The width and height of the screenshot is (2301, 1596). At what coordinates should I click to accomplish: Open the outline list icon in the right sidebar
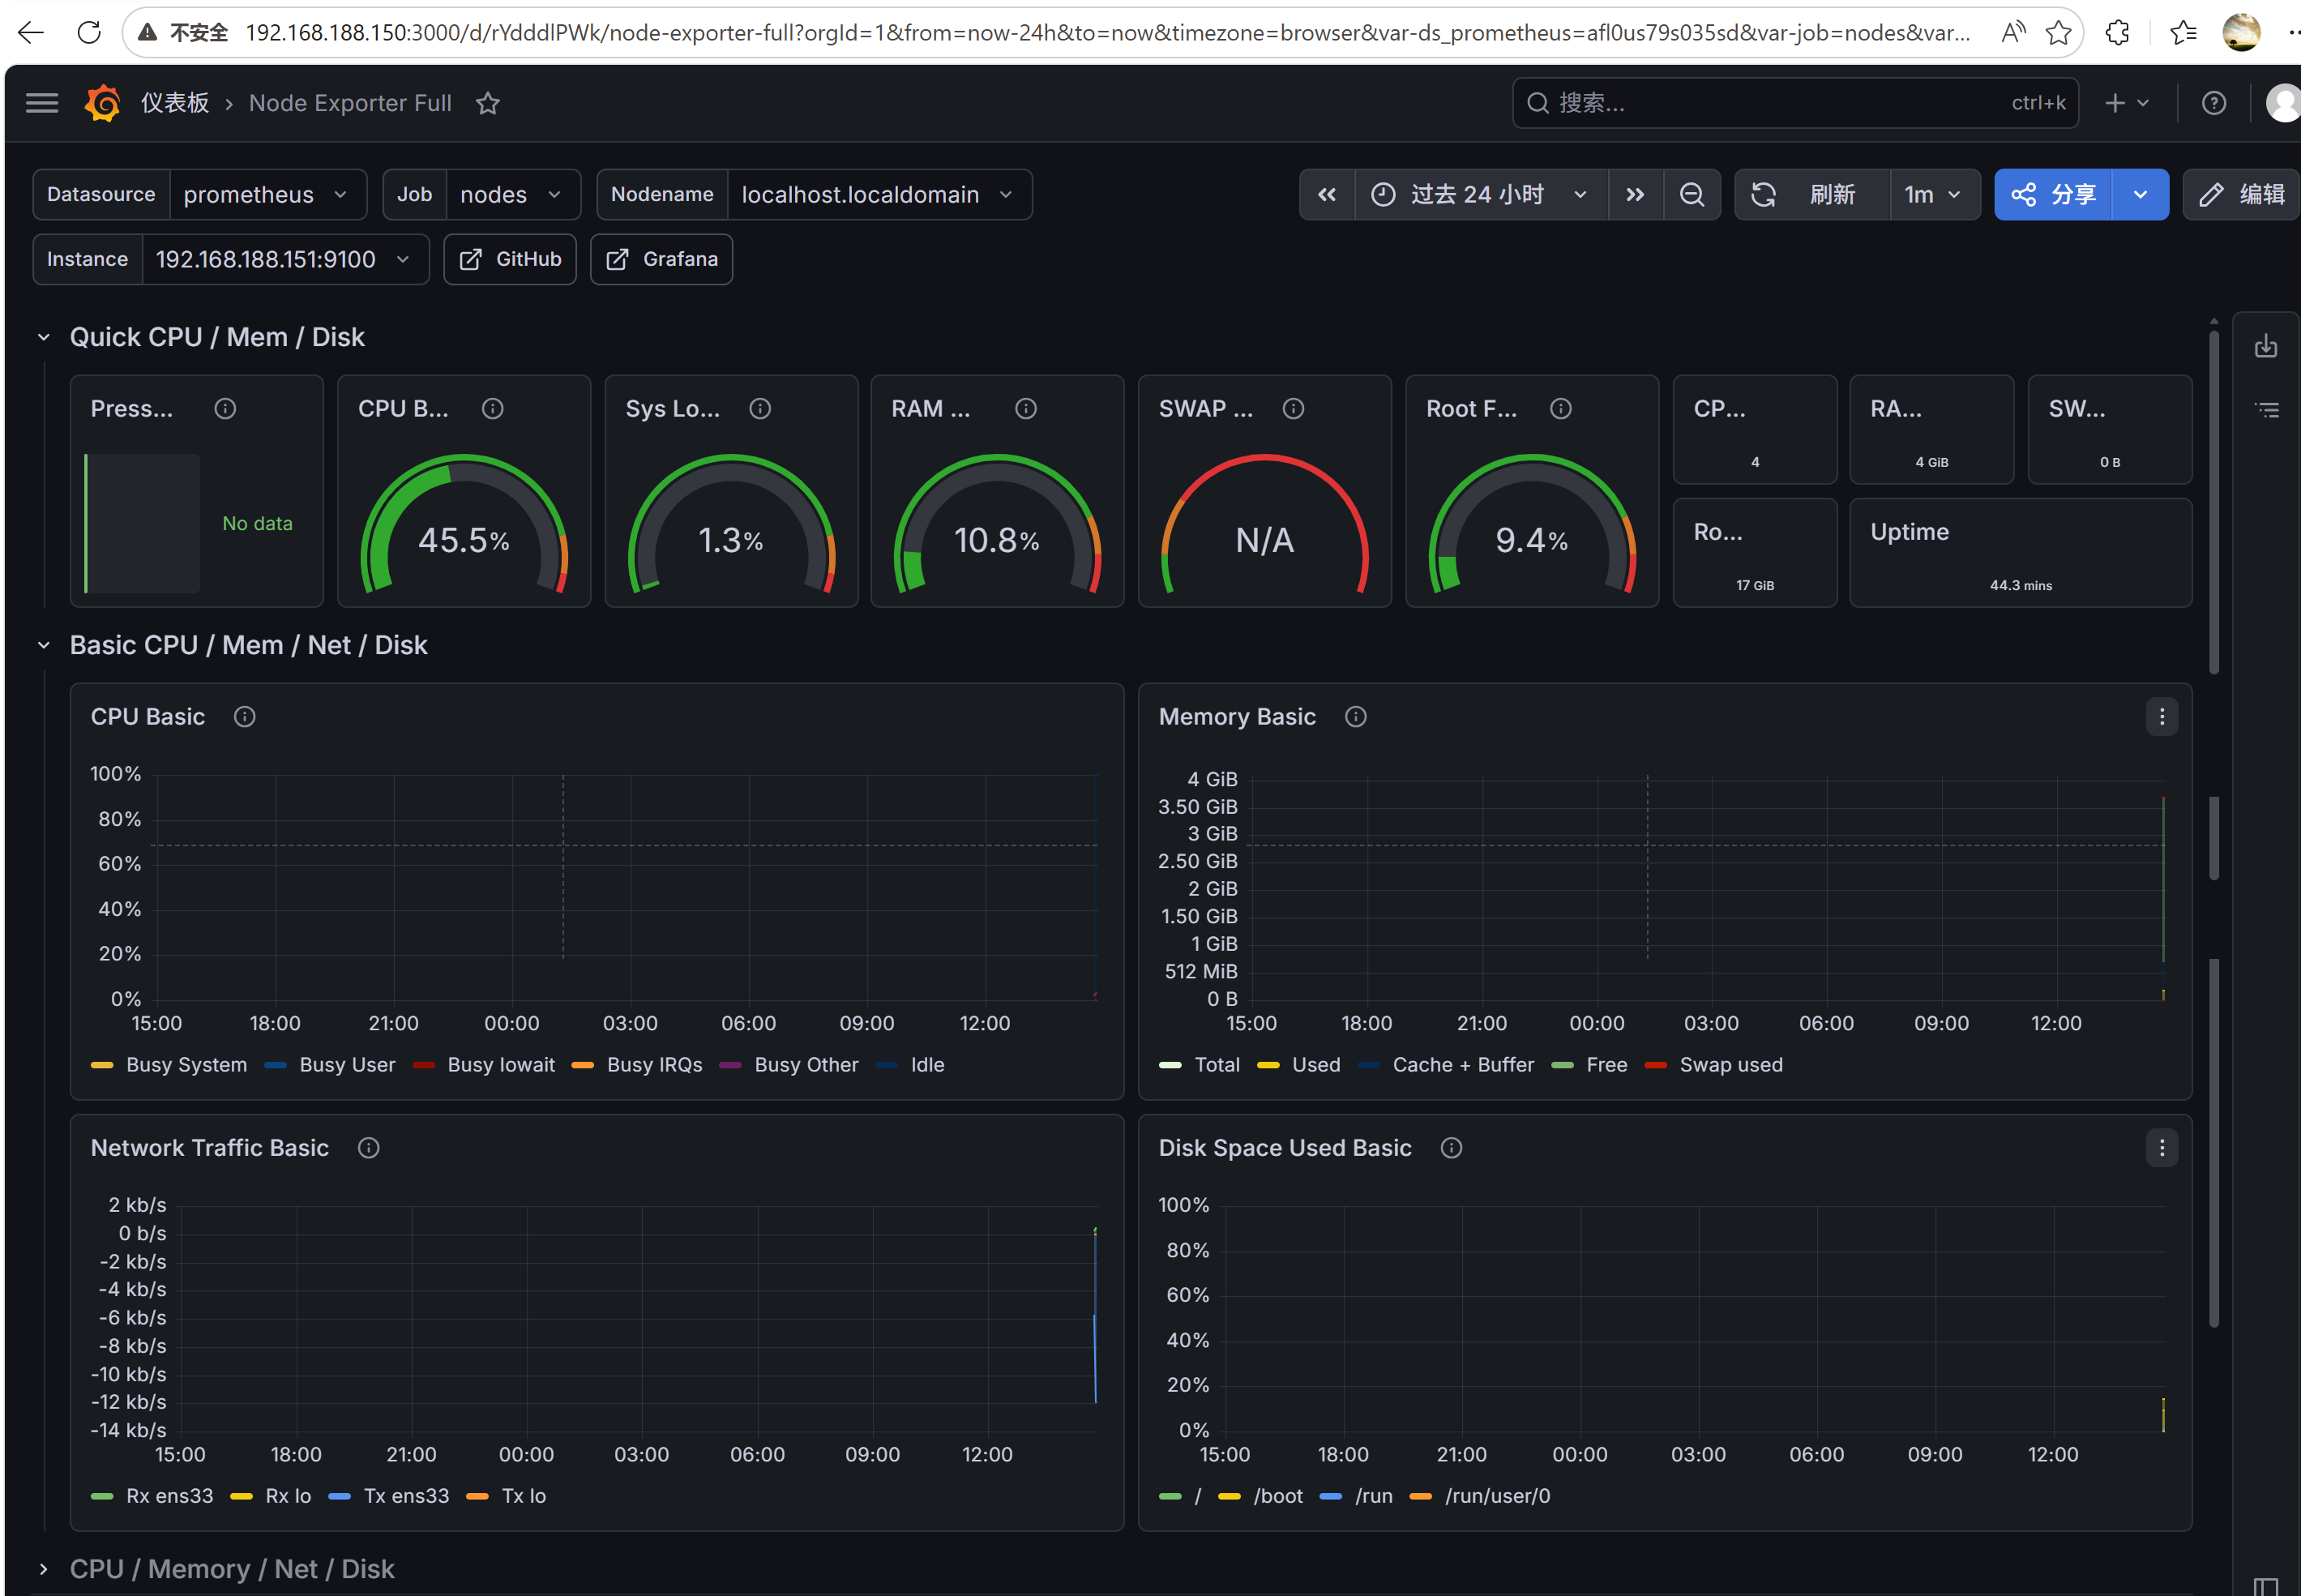[x=2266, y=409]
